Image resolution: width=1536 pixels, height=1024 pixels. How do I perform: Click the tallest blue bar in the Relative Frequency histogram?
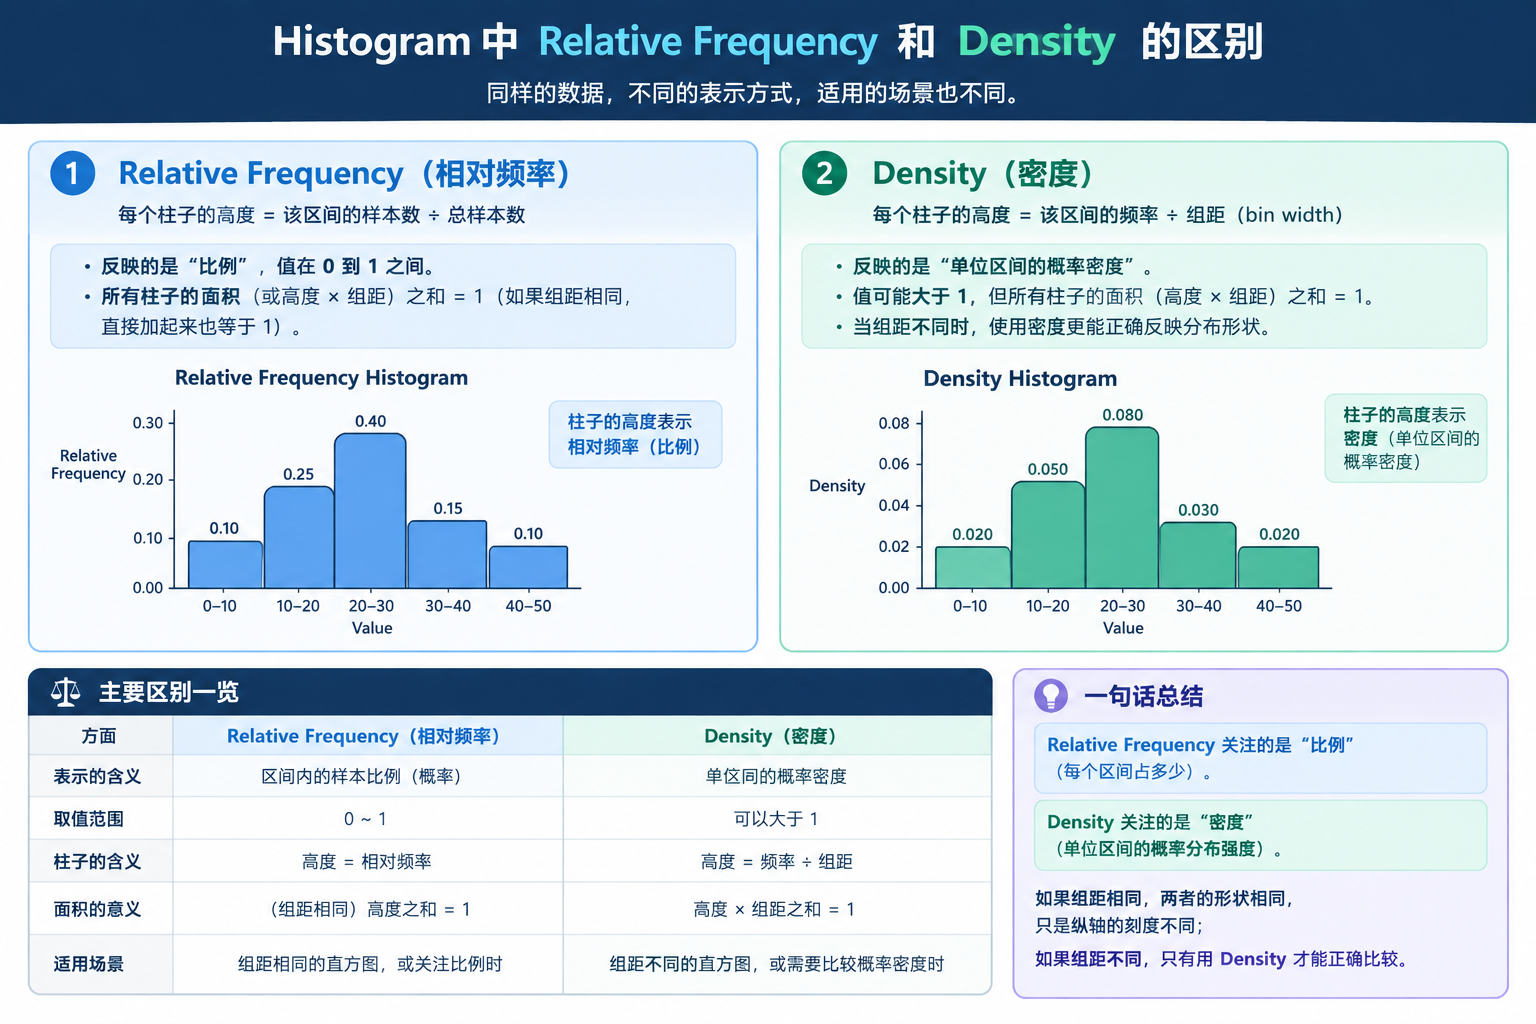point(370,511)
